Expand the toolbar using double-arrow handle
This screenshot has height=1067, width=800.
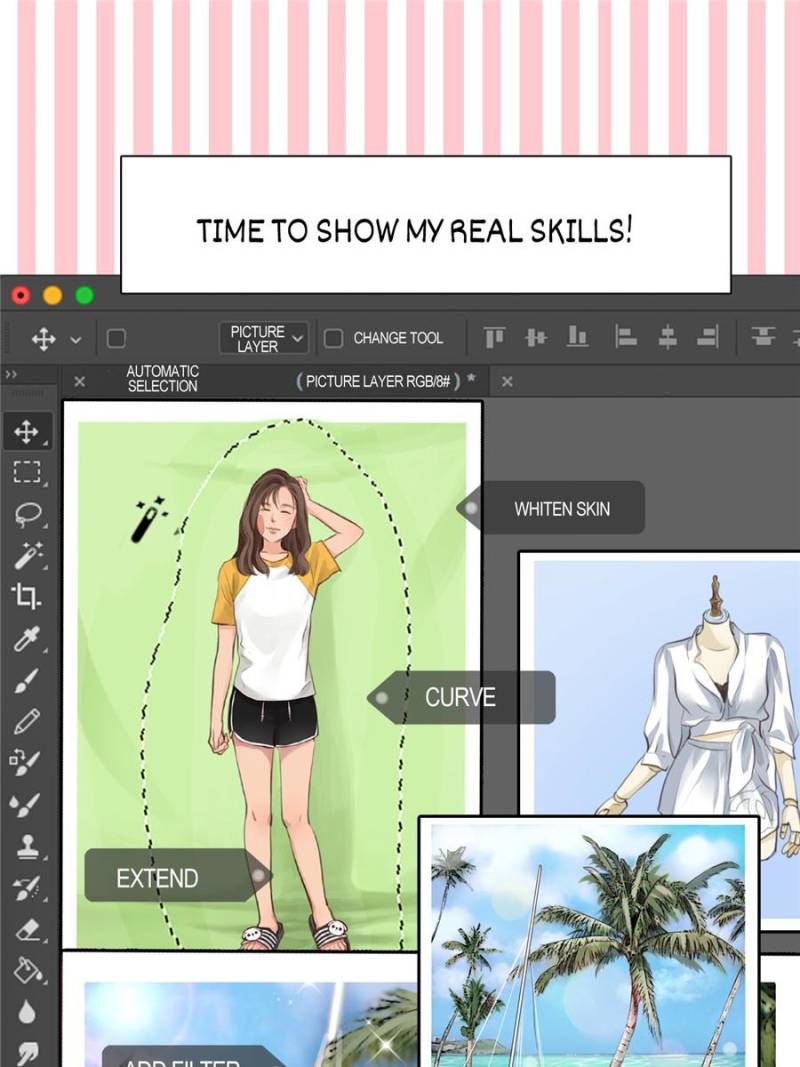11,374
